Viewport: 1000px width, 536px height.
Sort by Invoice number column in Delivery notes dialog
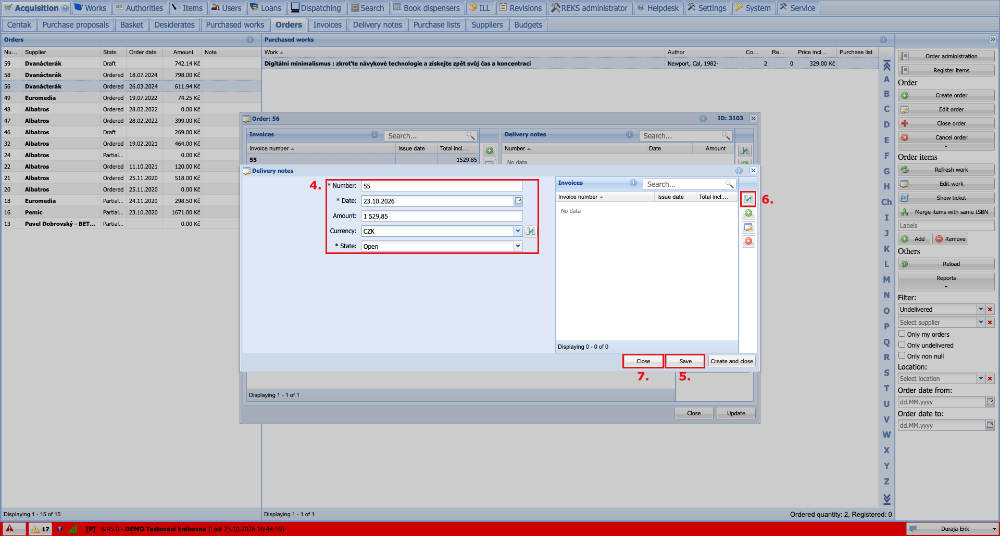[607, 198]
